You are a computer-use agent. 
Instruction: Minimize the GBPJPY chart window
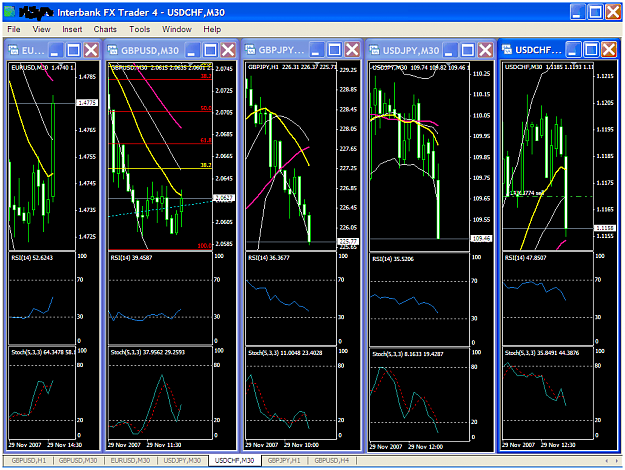tap(316, 50)
